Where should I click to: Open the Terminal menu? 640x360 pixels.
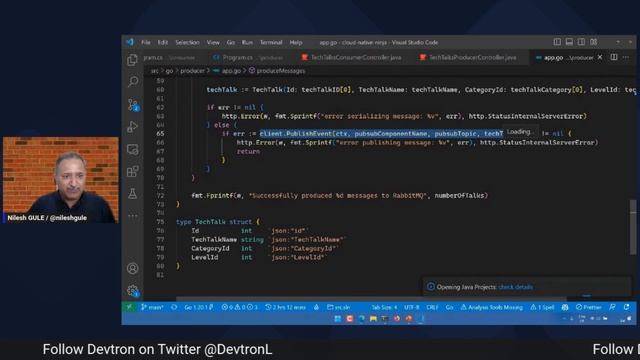point(271,42)
